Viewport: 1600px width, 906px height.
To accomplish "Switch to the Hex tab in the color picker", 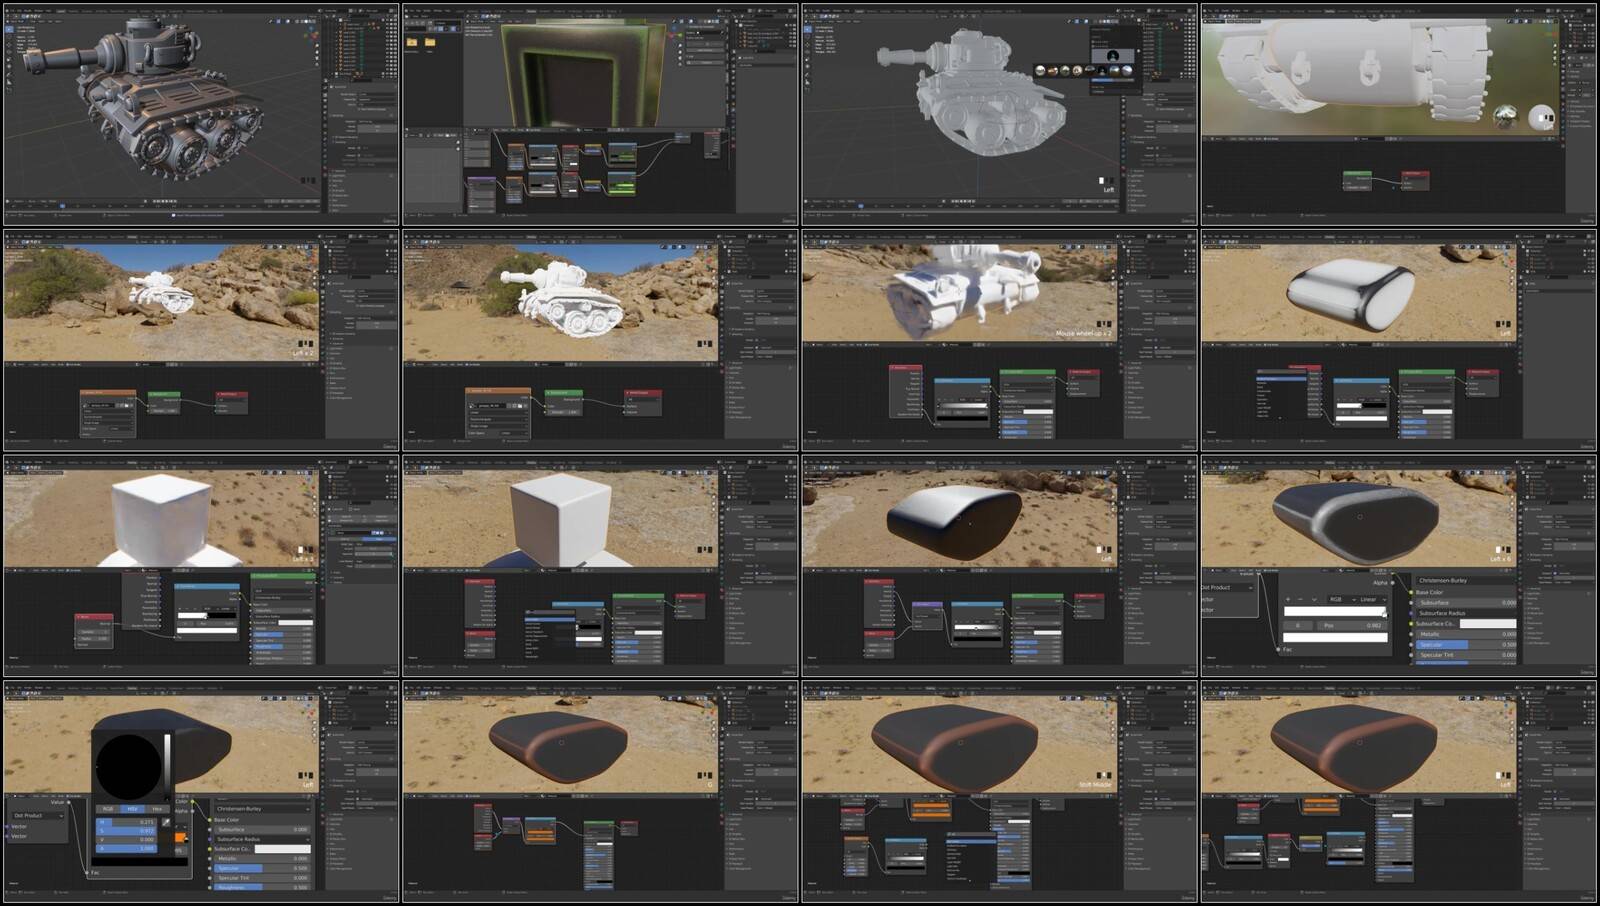I will coord(157,809).
